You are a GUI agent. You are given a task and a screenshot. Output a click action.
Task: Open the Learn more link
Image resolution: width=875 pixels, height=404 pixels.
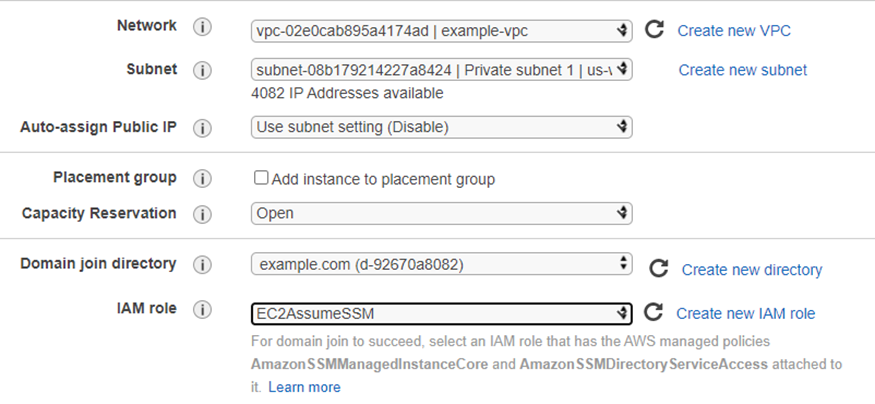point(304,387)
